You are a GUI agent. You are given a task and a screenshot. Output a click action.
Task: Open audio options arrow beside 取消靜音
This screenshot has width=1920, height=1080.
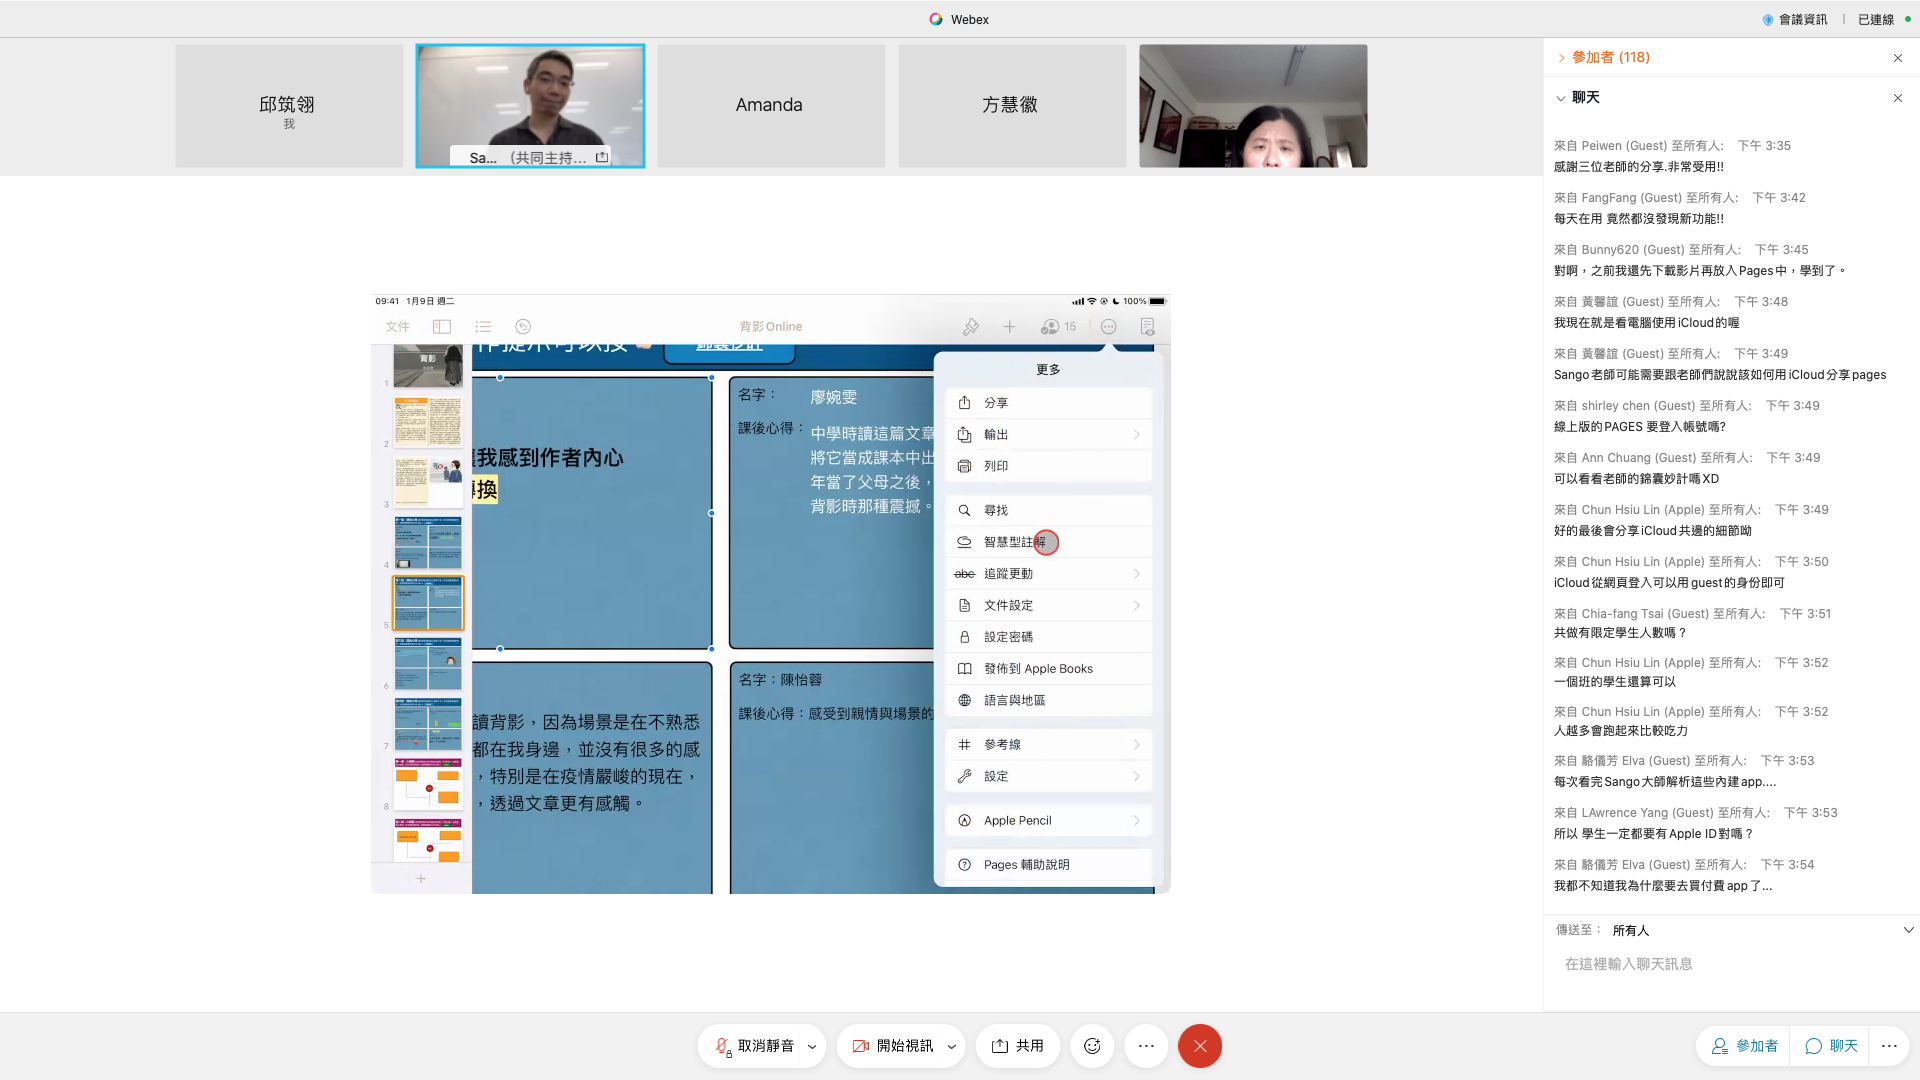click(x=812, y=1047)
